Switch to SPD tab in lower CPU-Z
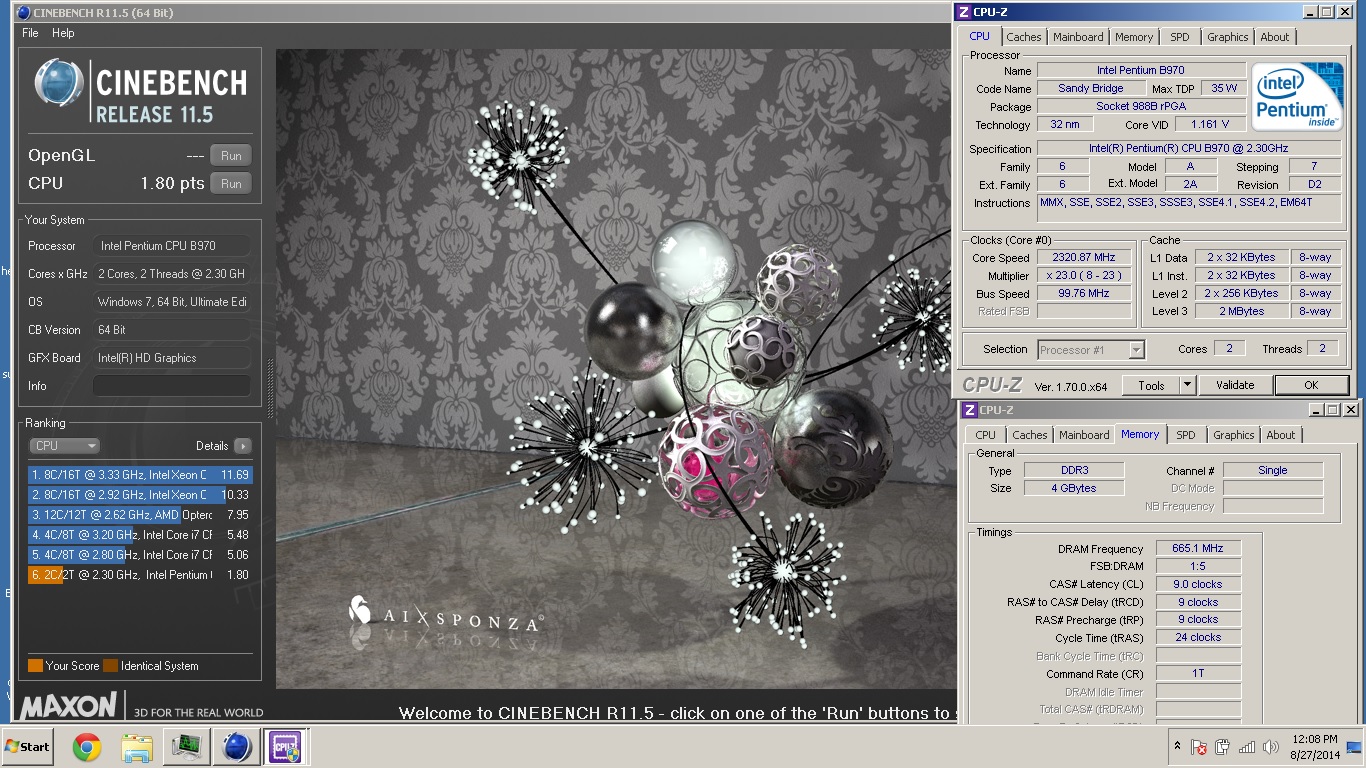Screen dimensions: 1366x768 click(1186, 435)
